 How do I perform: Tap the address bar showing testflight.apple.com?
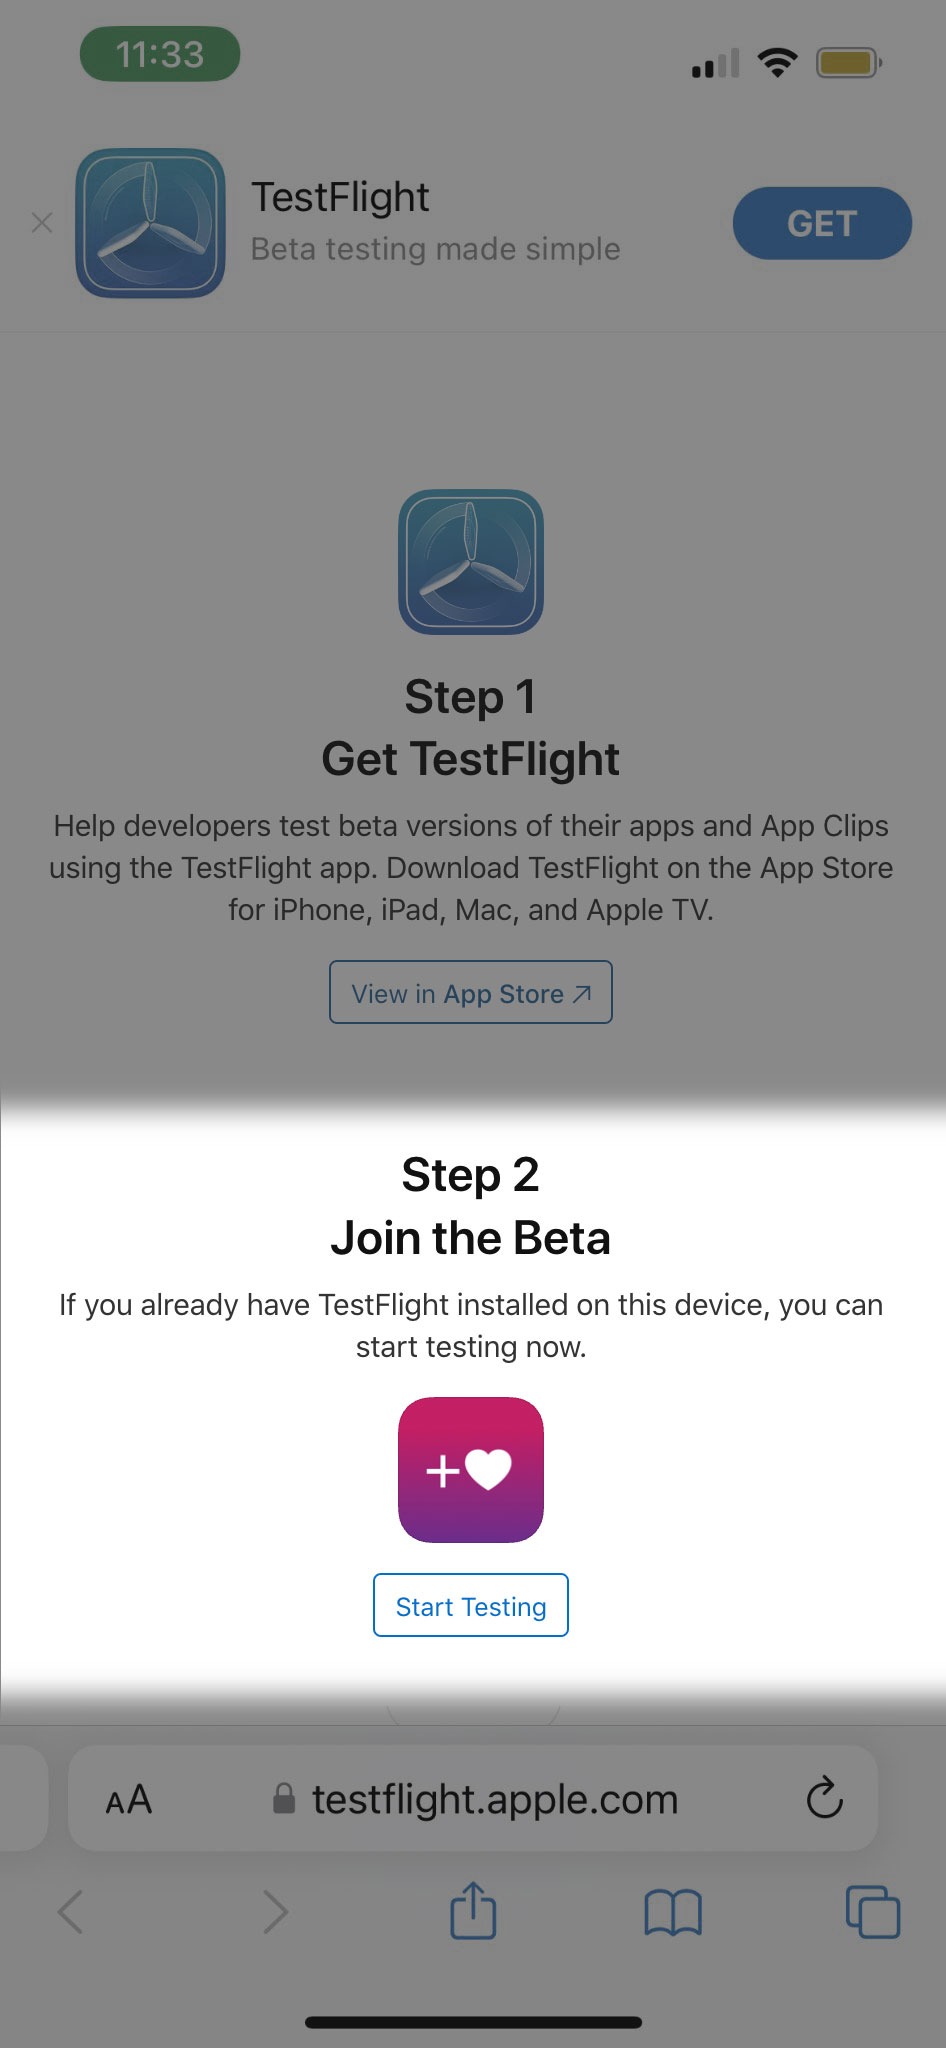coord(494,1799)
